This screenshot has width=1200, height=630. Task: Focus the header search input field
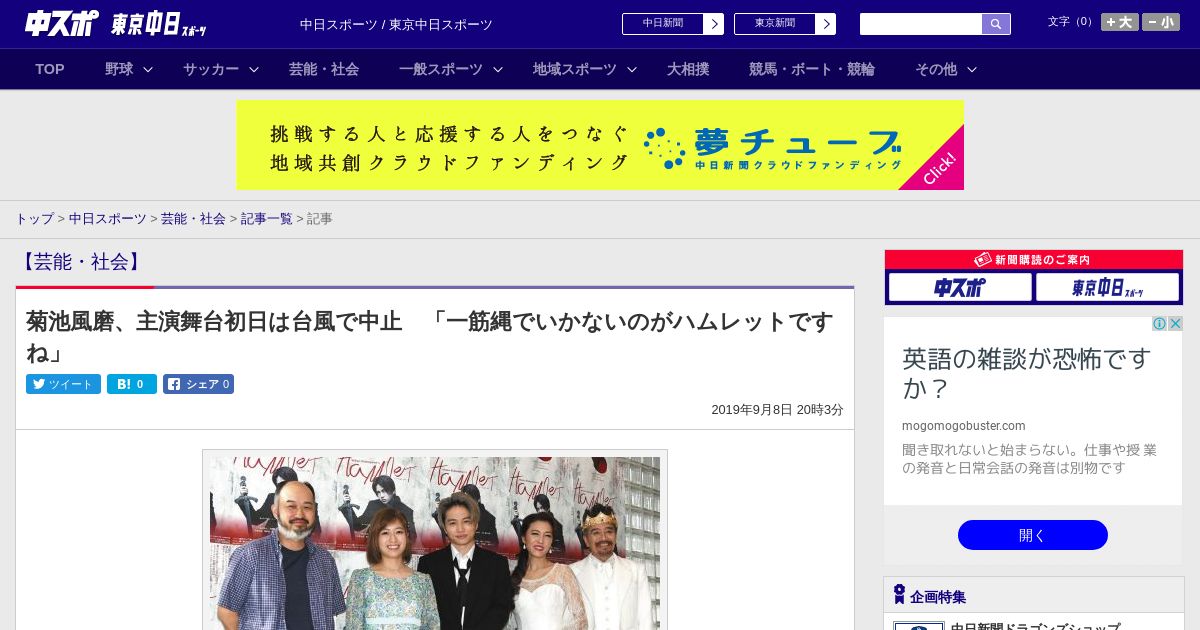tap(921, 24)
